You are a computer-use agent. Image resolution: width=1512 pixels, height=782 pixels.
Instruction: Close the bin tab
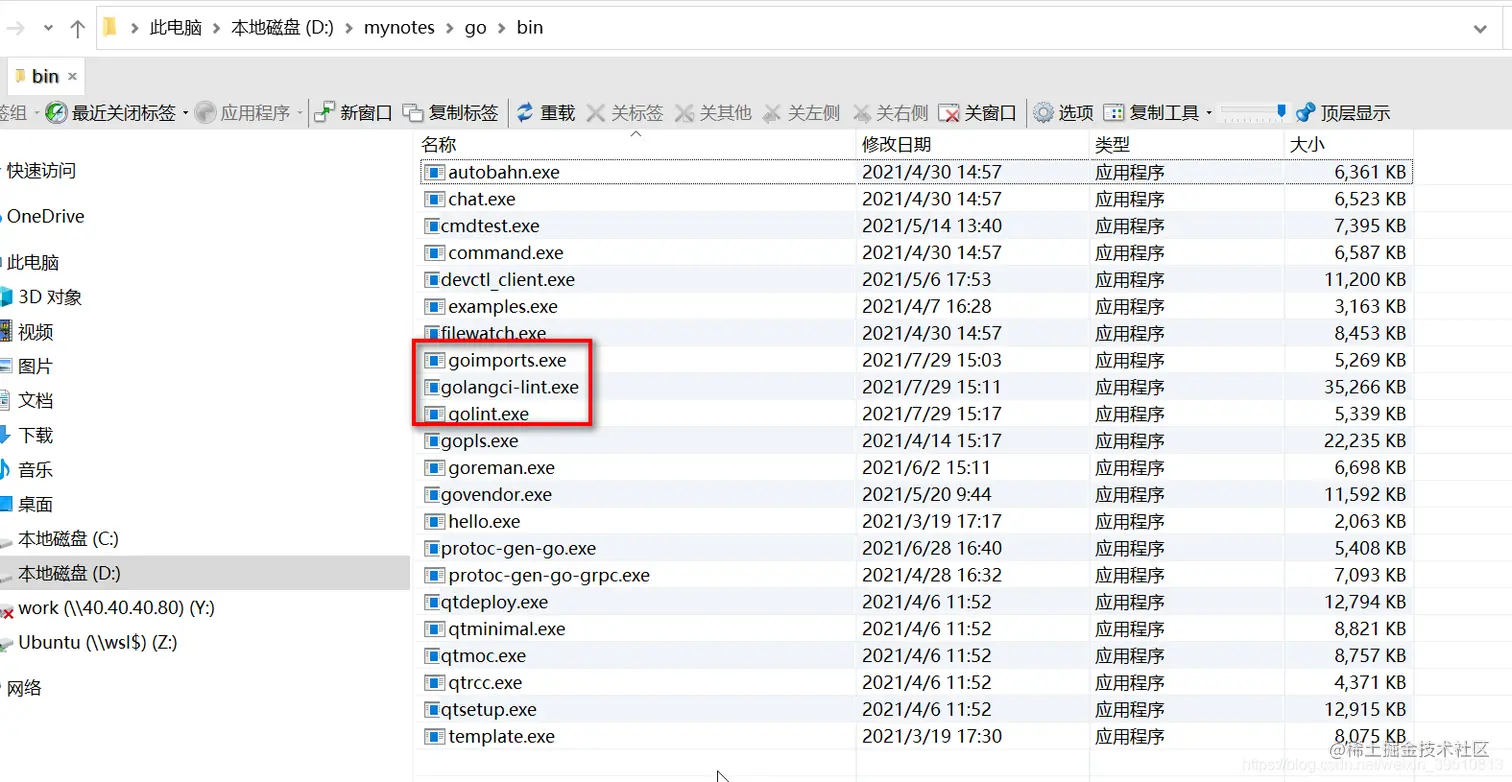coord(72,76)
